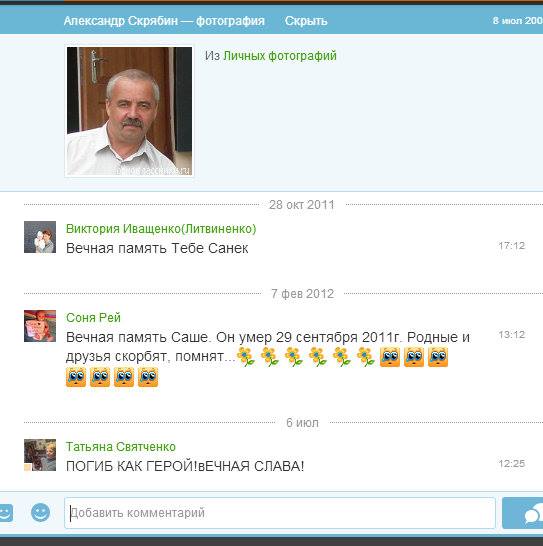This screenshot has width=543, height=546.
Task: Open Соня Рей's avatar picture
Action: pyautogui.click(x=40, y=326)
